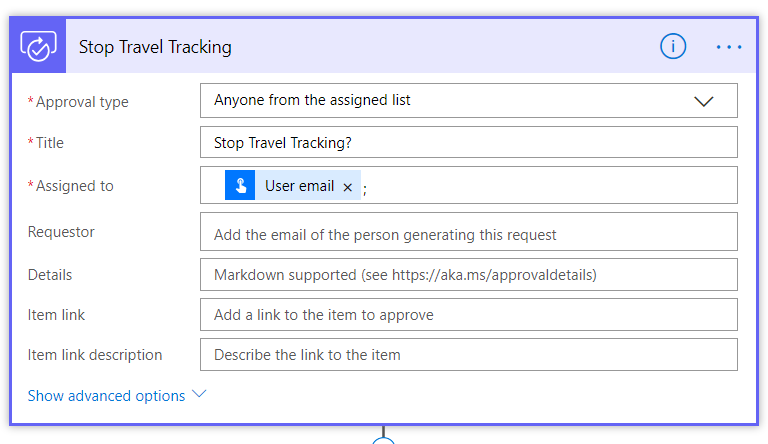Focus the Requestor email field

click(x=468, y=232)
